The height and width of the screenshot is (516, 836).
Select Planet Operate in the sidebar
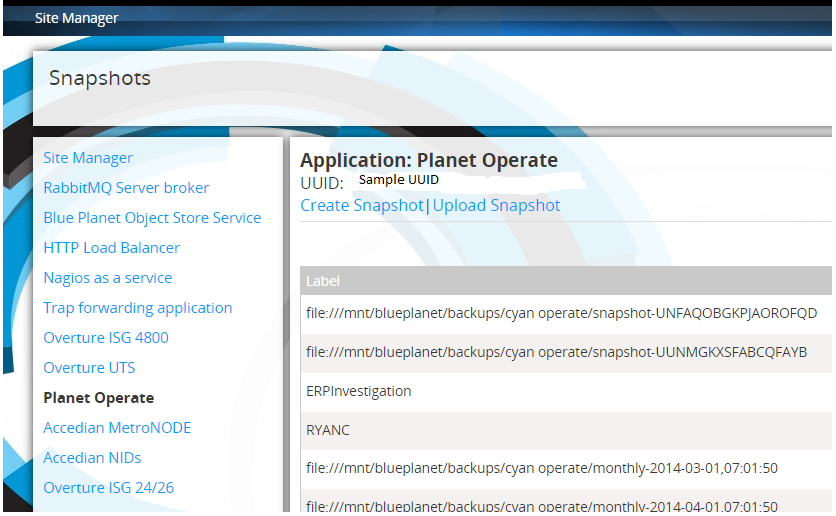(99, 398)
